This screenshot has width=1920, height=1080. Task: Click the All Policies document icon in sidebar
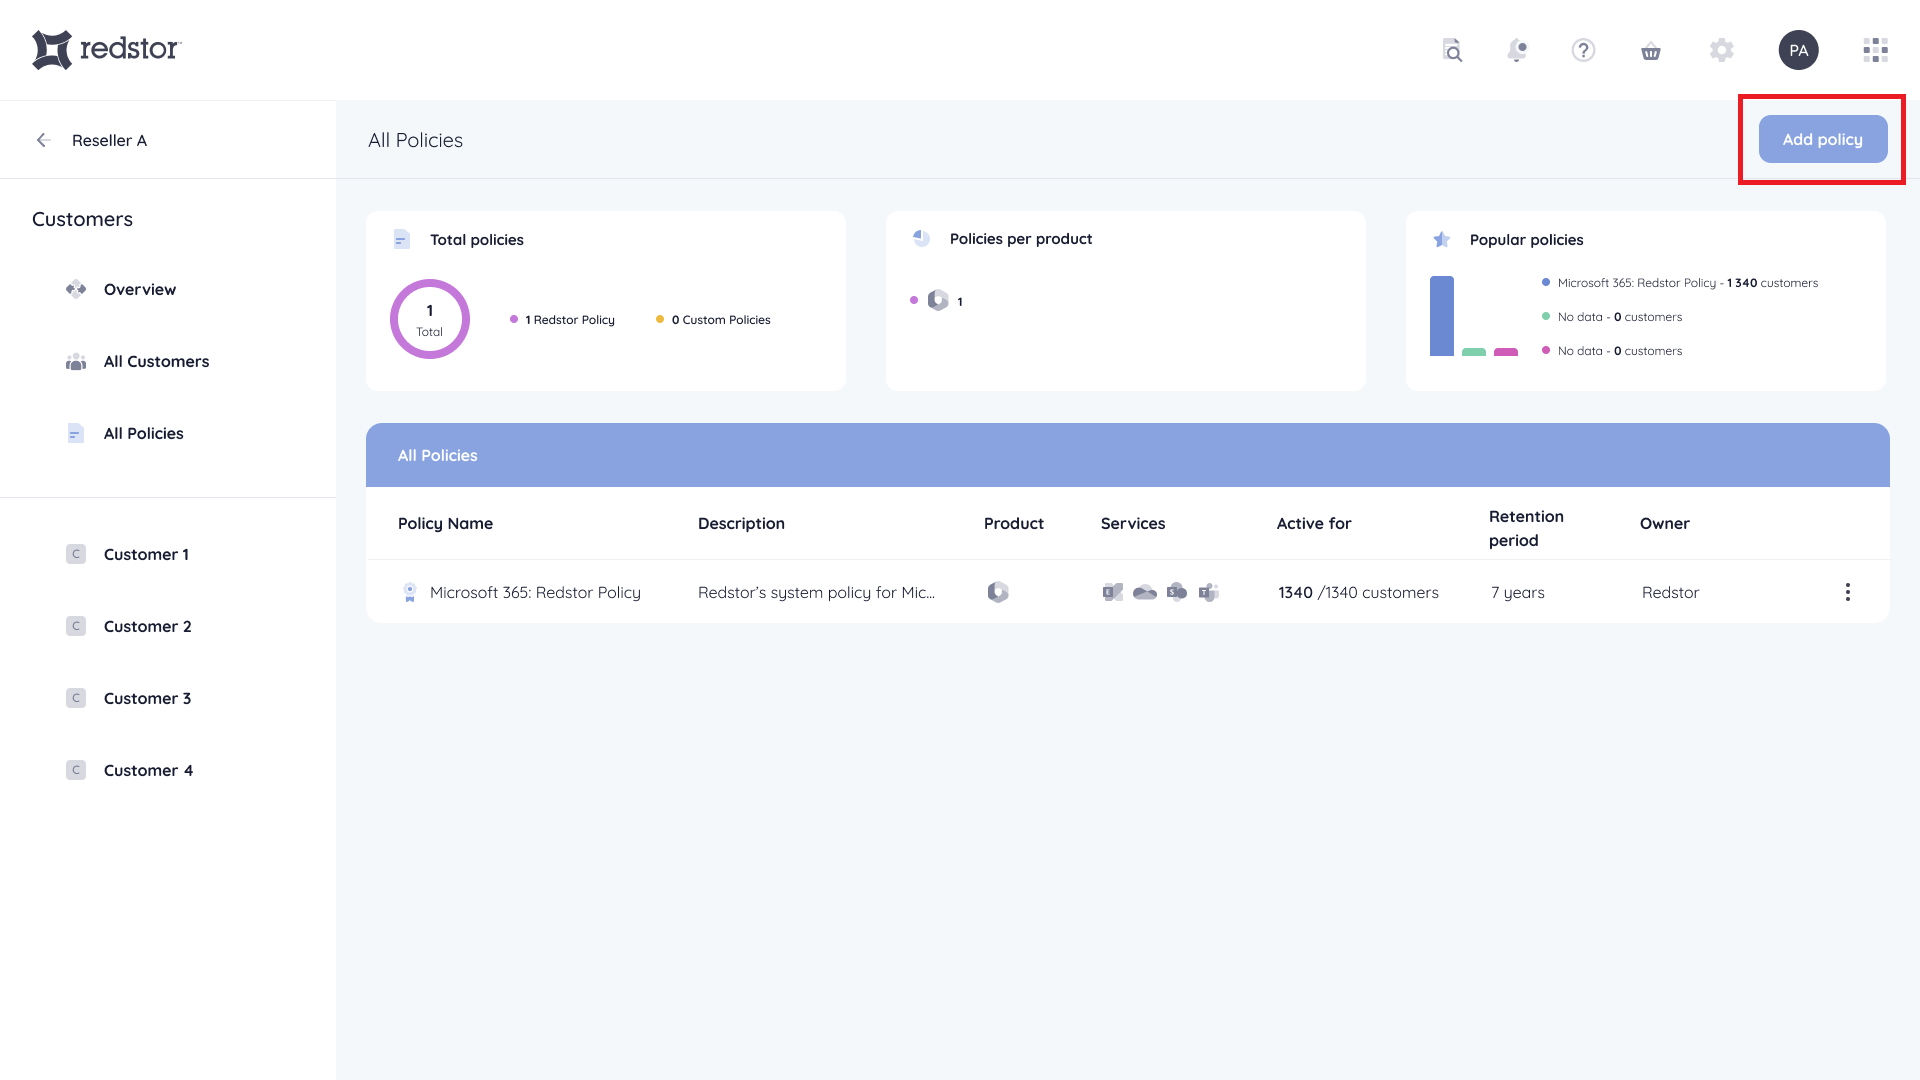click(x=76, y=433)
